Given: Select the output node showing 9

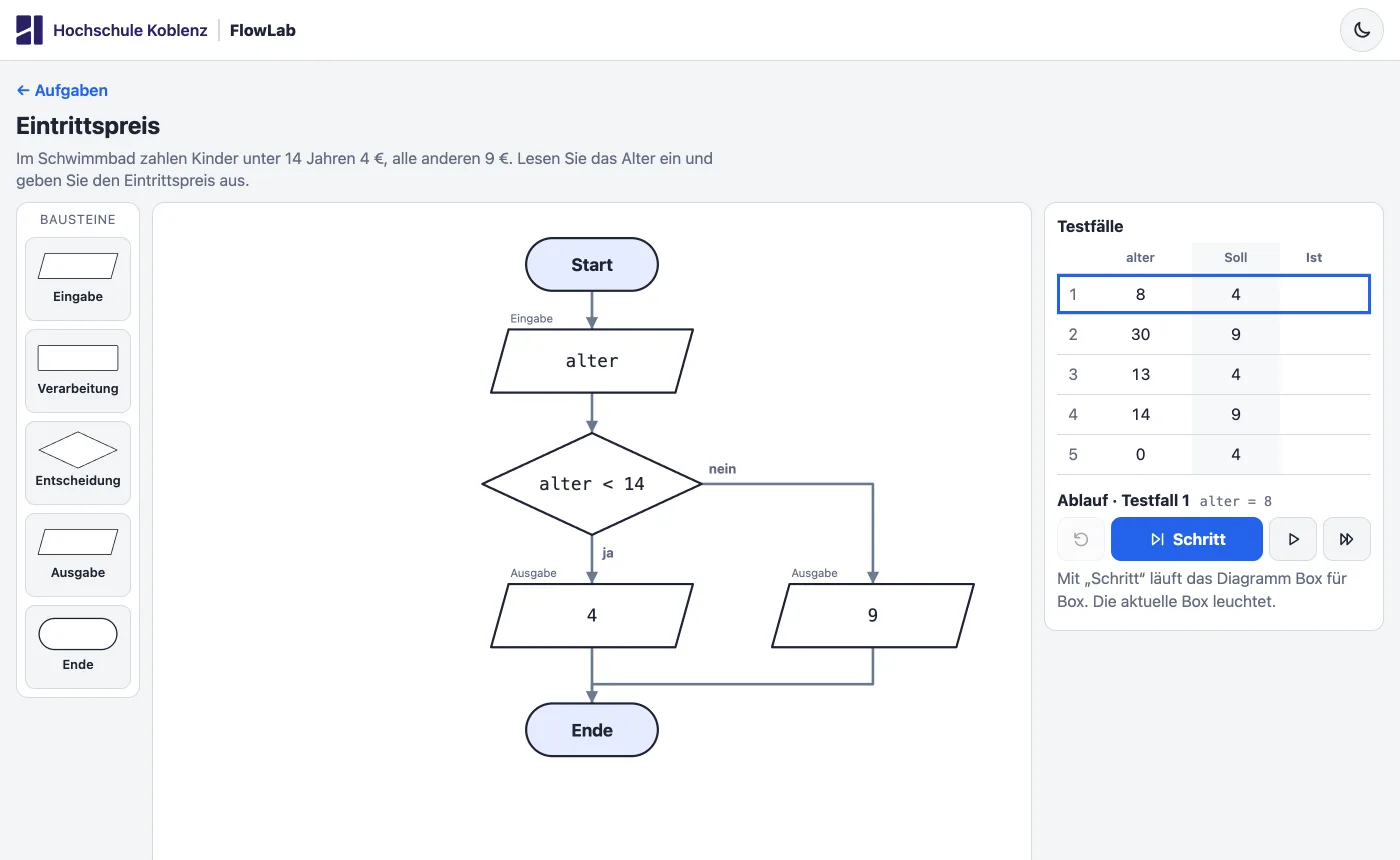Looking at the screenshot, I should pos(873,616).
